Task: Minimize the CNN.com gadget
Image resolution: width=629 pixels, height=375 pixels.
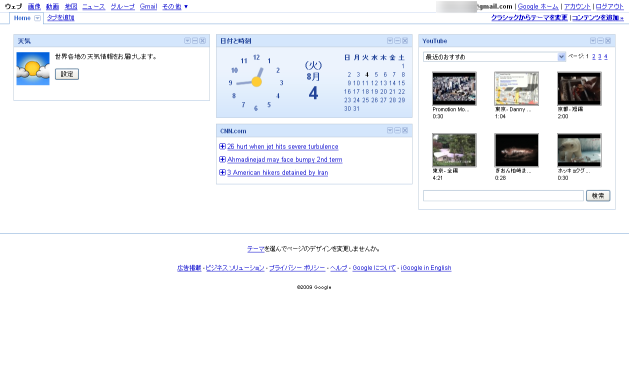Action: pos(398,130)
